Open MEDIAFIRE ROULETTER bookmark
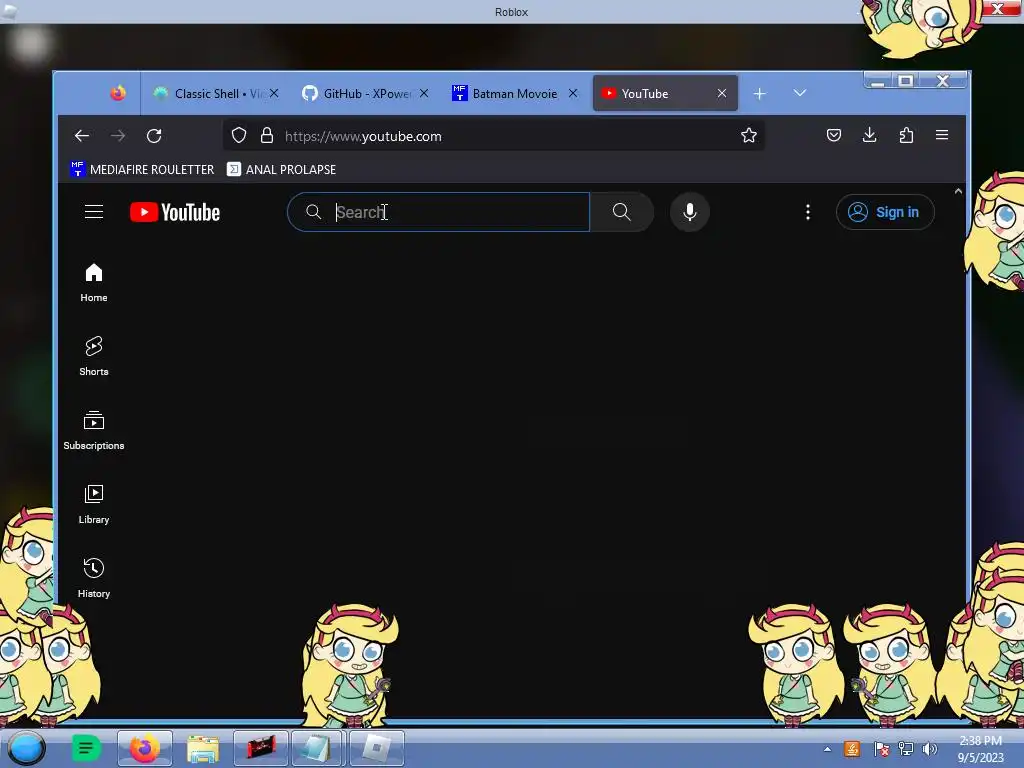 (142, 169)
